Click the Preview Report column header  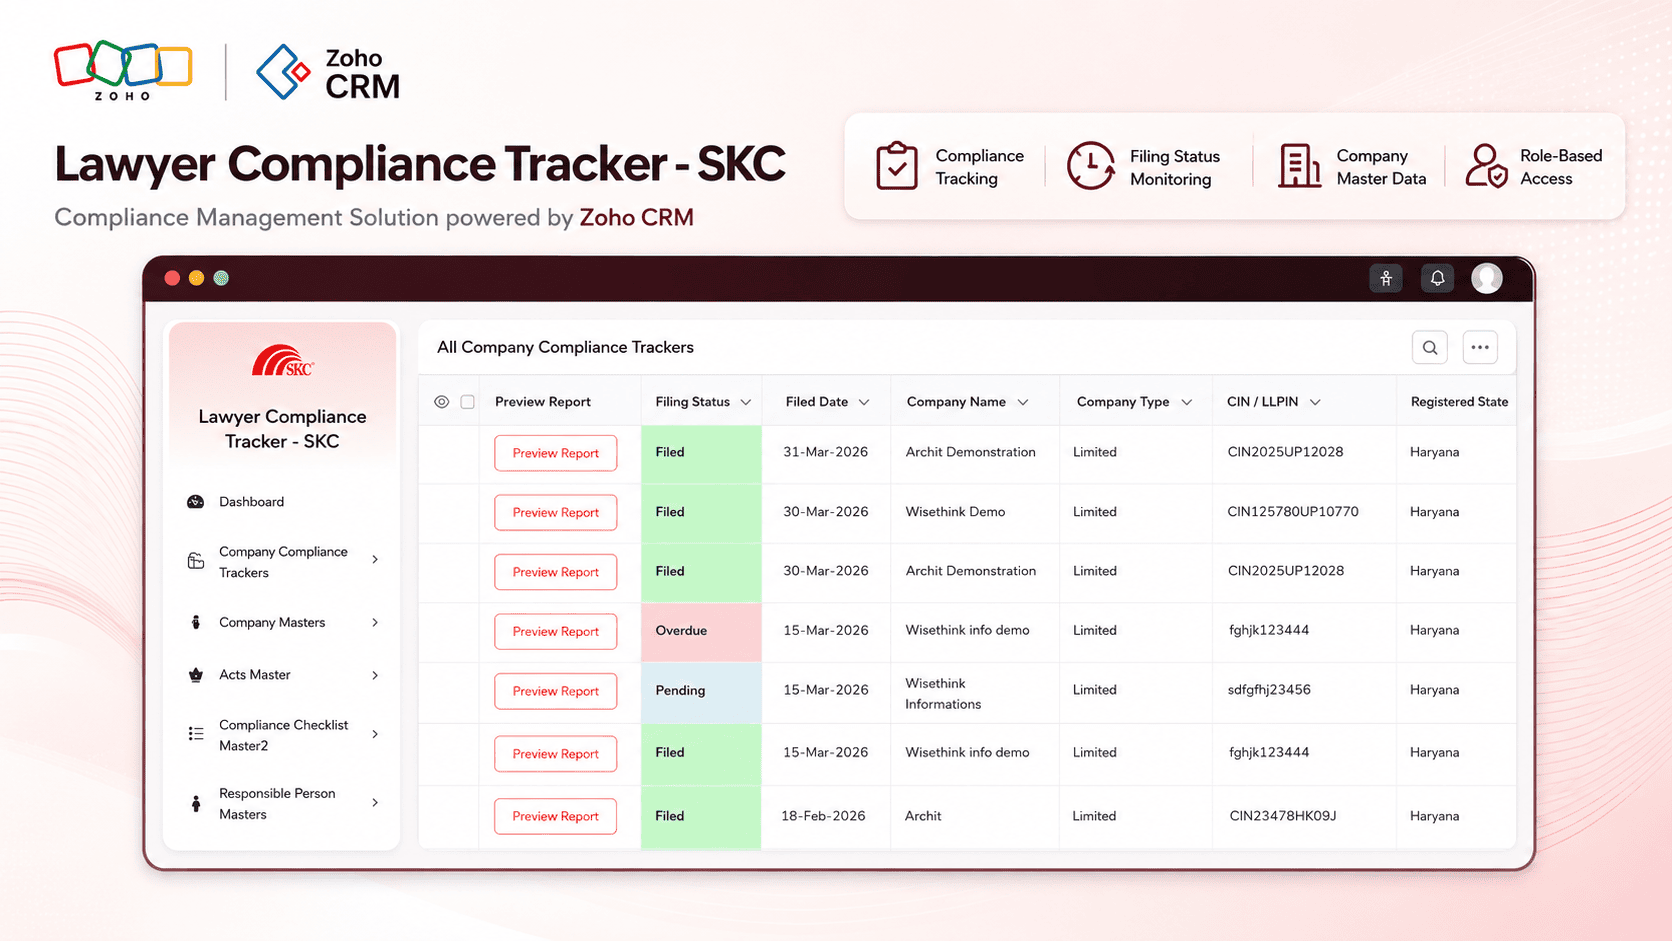click(x=543, y=402)
